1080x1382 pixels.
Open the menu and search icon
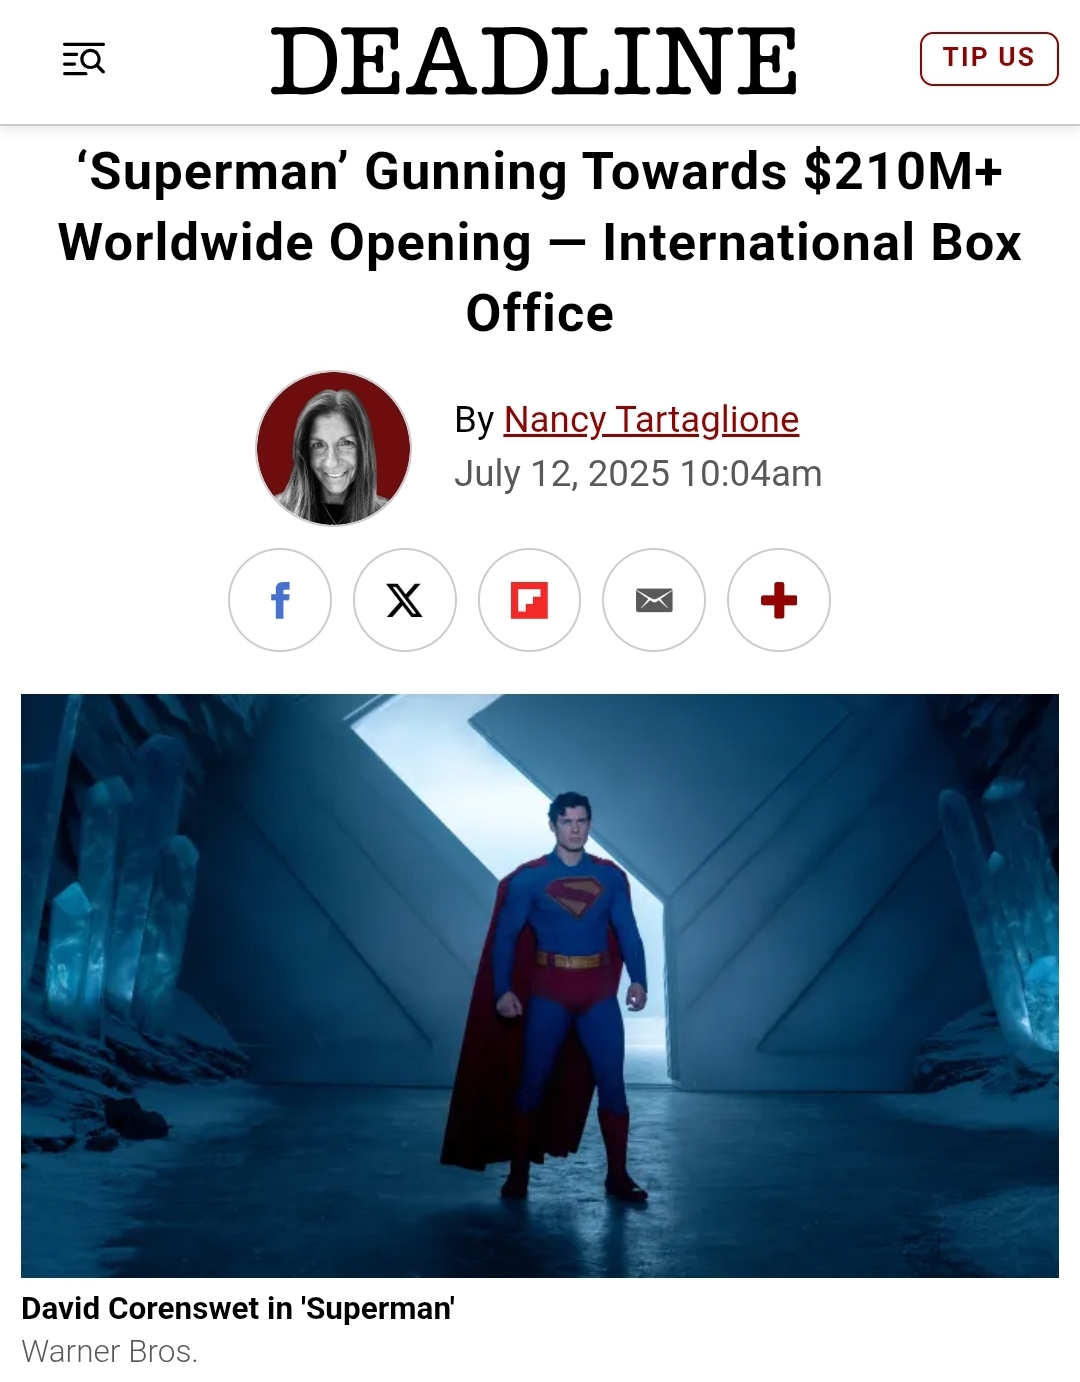pos(84,60)
